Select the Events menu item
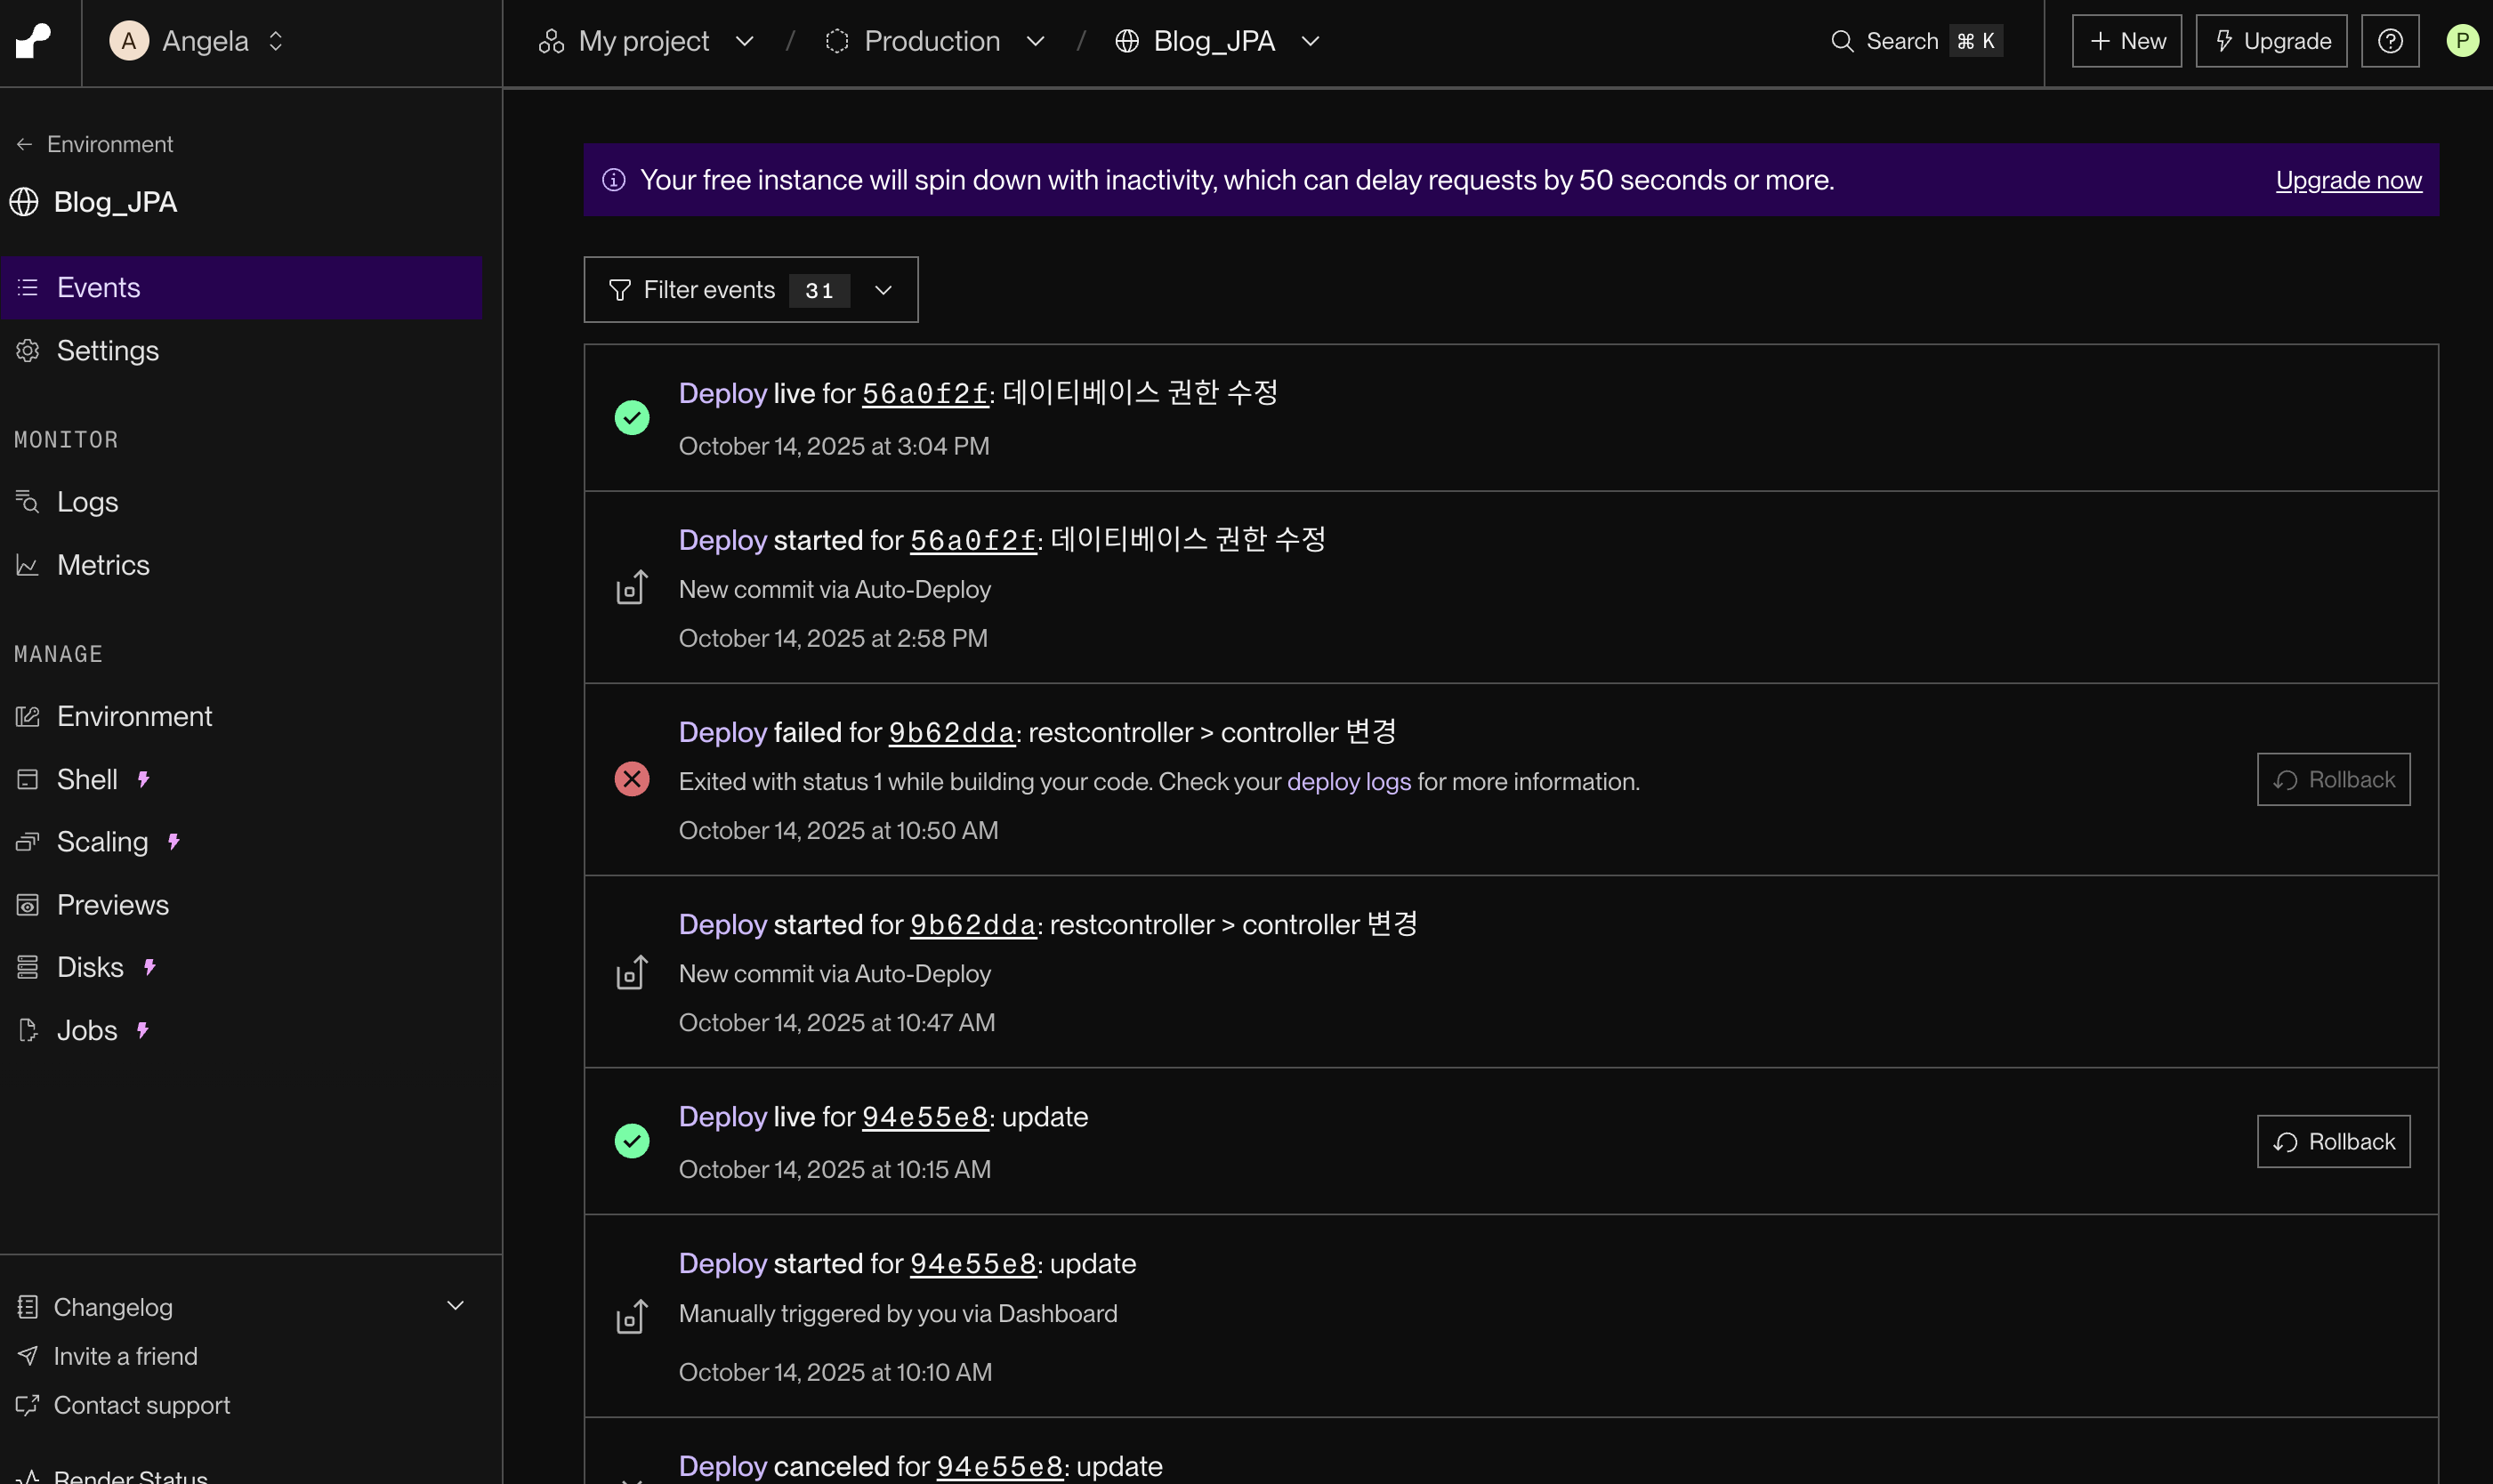The image size is (2493, 1484). click(x=98, y=288)
